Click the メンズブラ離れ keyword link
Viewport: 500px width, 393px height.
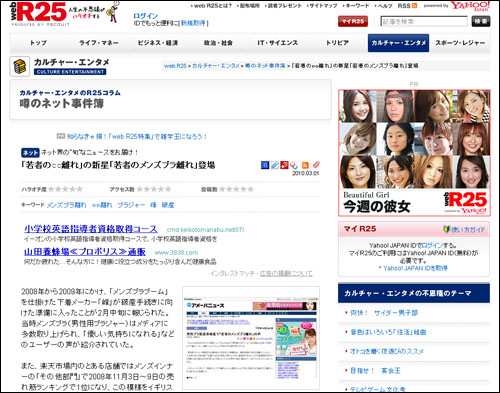[66, 205]
